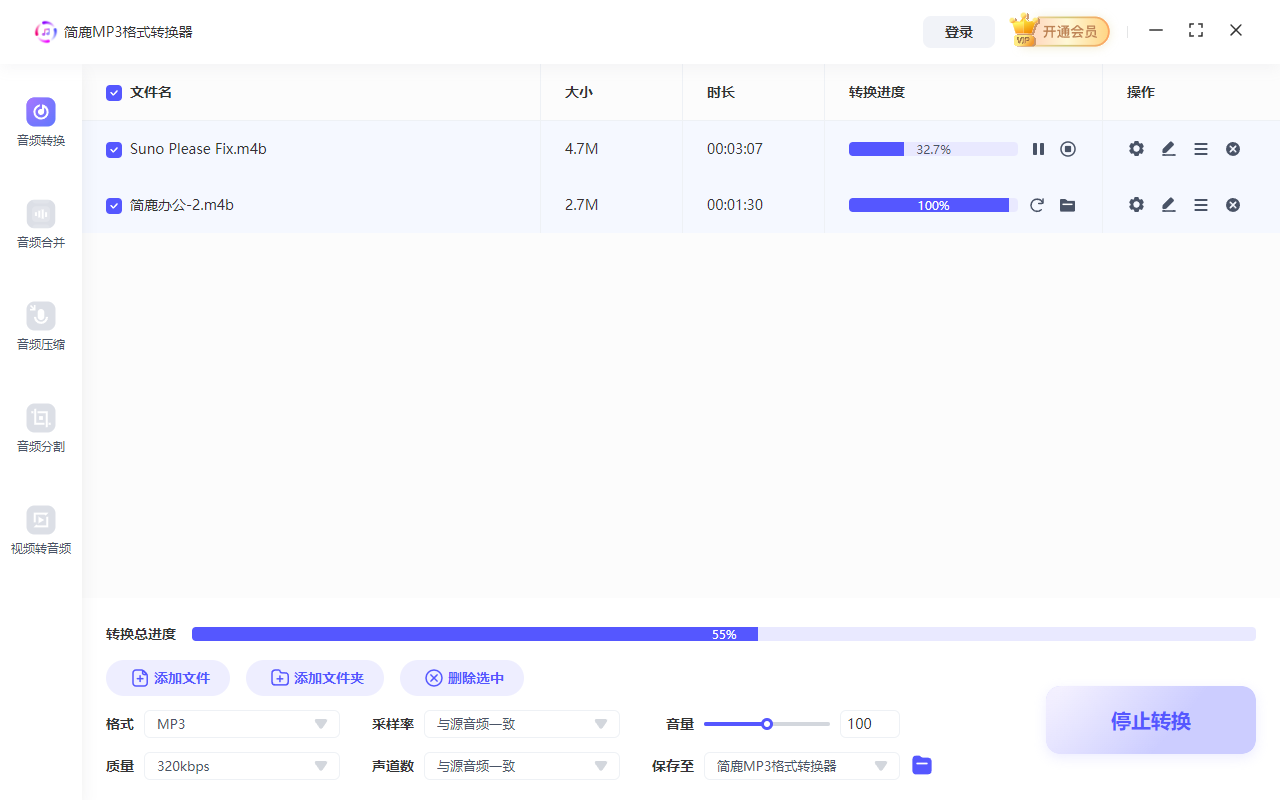The width and height of the screenshot is (1280, 800).
Task: Open the 质量 (quality) dropdown
Action: pos(241,765)
